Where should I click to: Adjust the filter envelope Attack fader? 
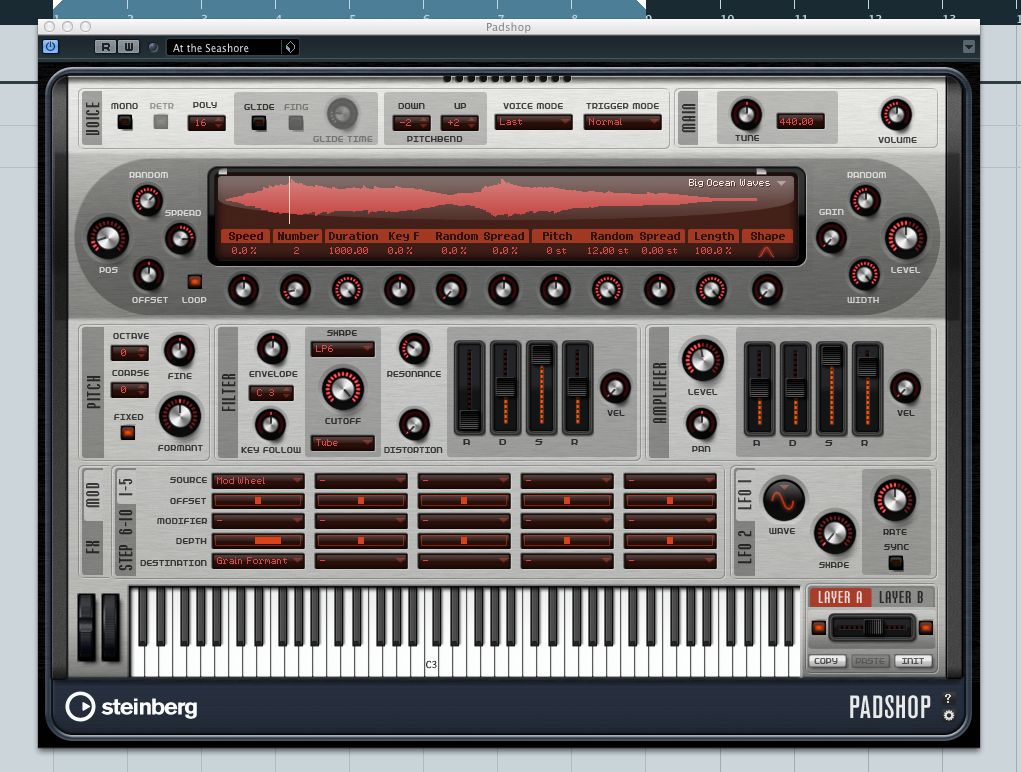[469, 387]
